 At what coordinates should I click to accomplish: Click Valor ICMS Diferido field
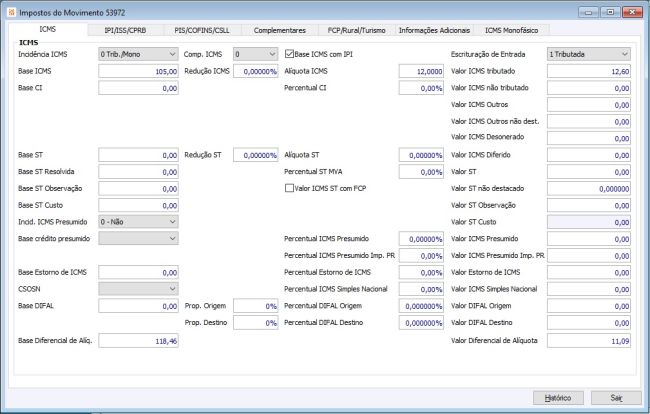(x=589, y=155)
